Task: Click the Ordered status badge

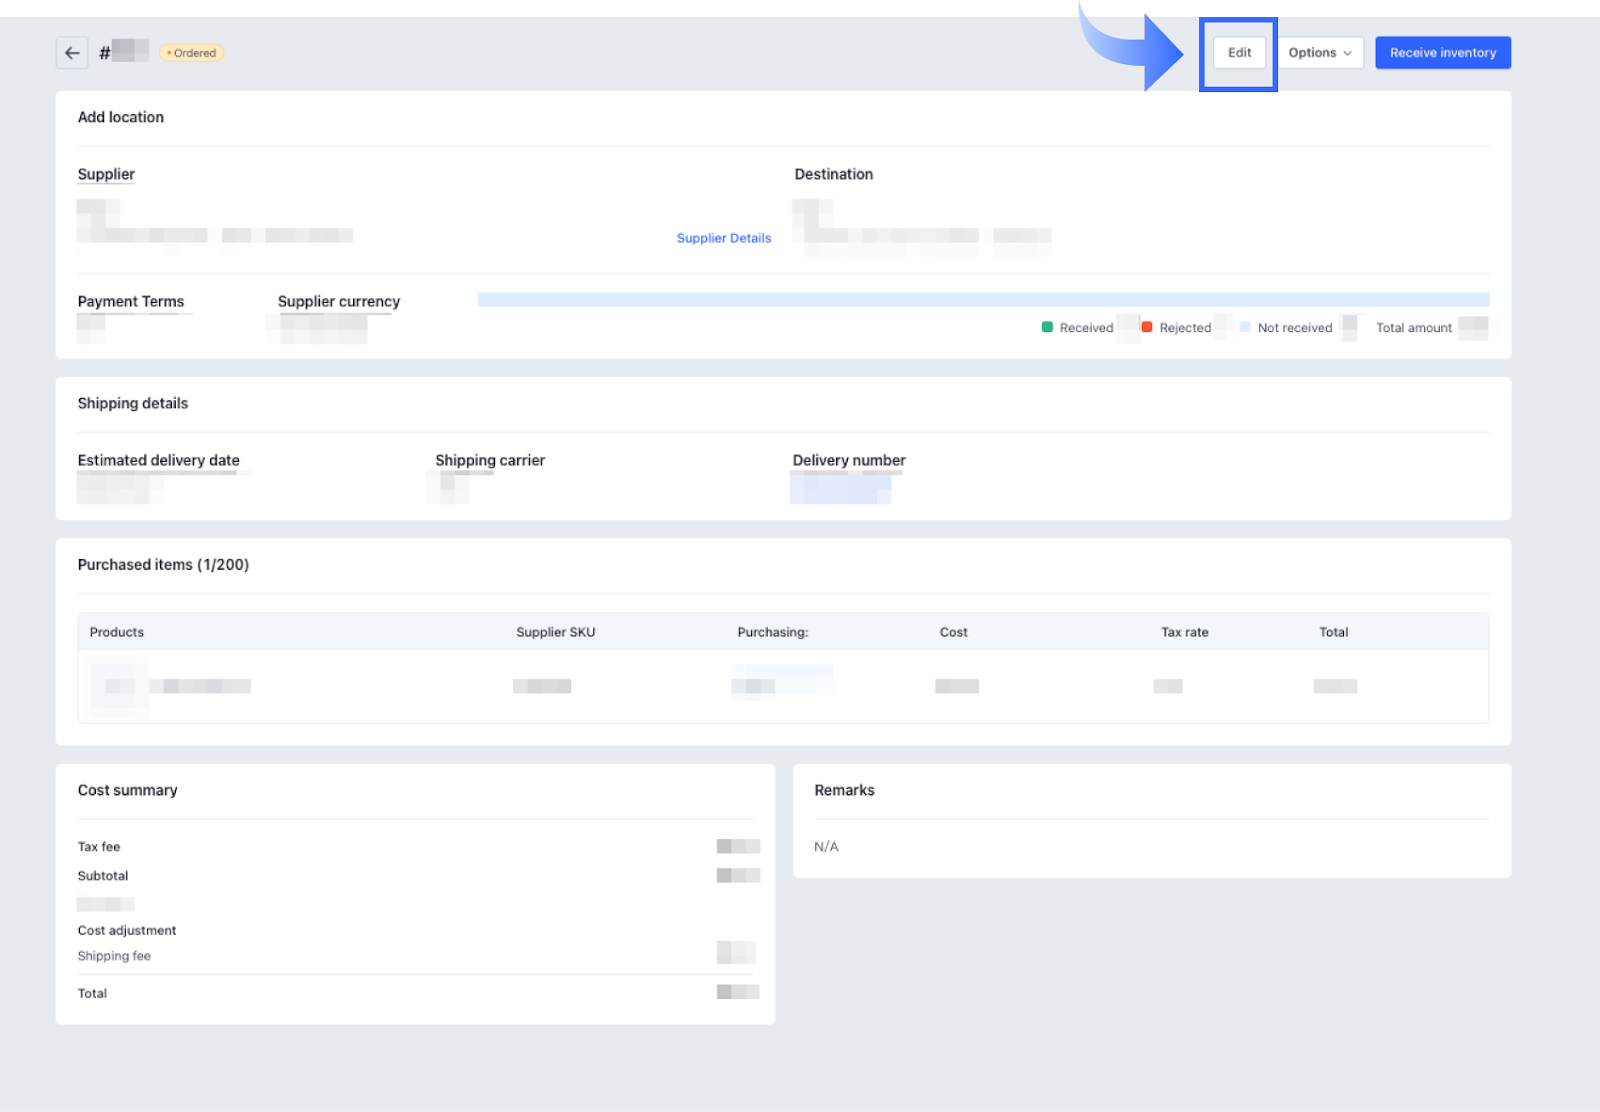Action: tap(192, 53)
